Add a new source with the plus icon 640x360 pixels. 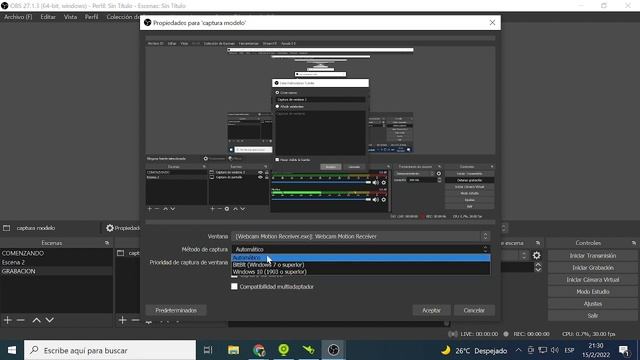click(122, 320)
